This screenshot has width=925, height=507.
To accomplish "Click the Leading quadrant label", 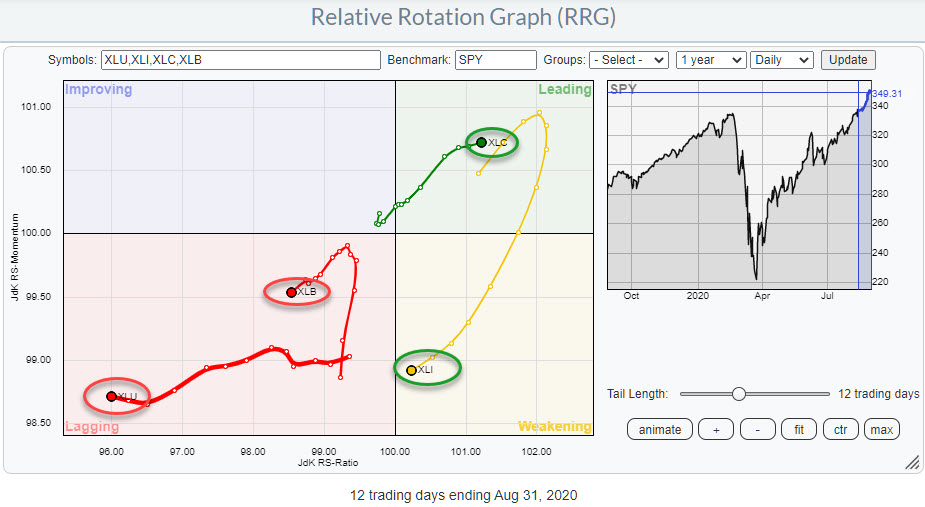I will [565, 89].
